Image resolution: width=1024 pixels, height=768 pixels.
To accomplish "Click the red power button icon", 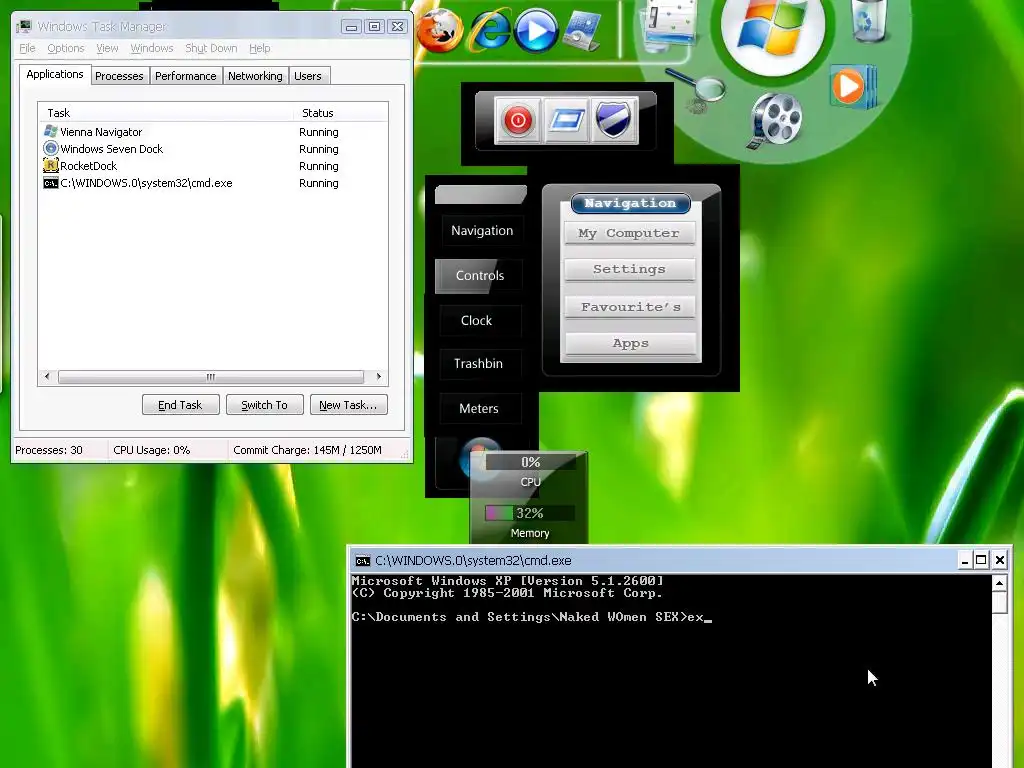I will [518, 120].
